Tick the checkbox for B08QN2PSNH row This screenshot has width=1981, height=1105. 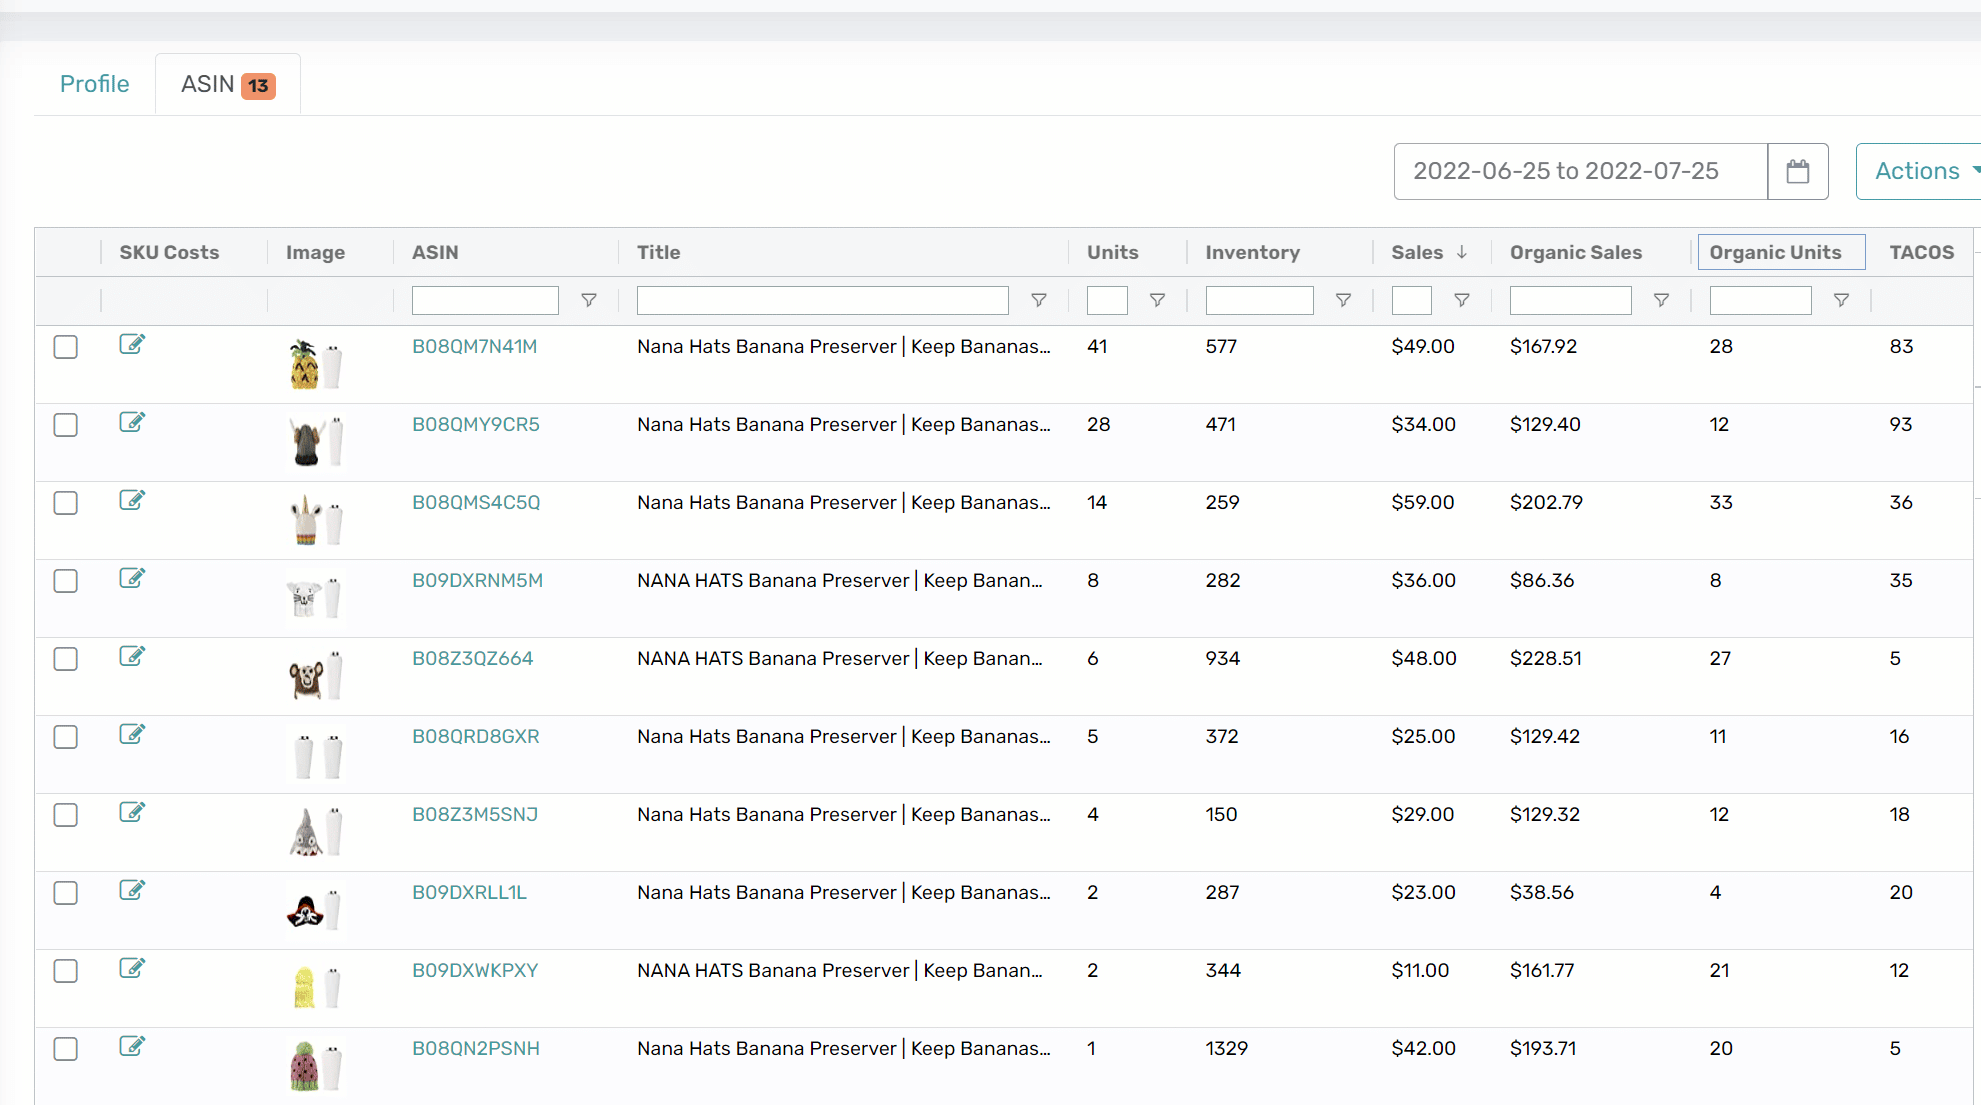(x=66, y=1049)
